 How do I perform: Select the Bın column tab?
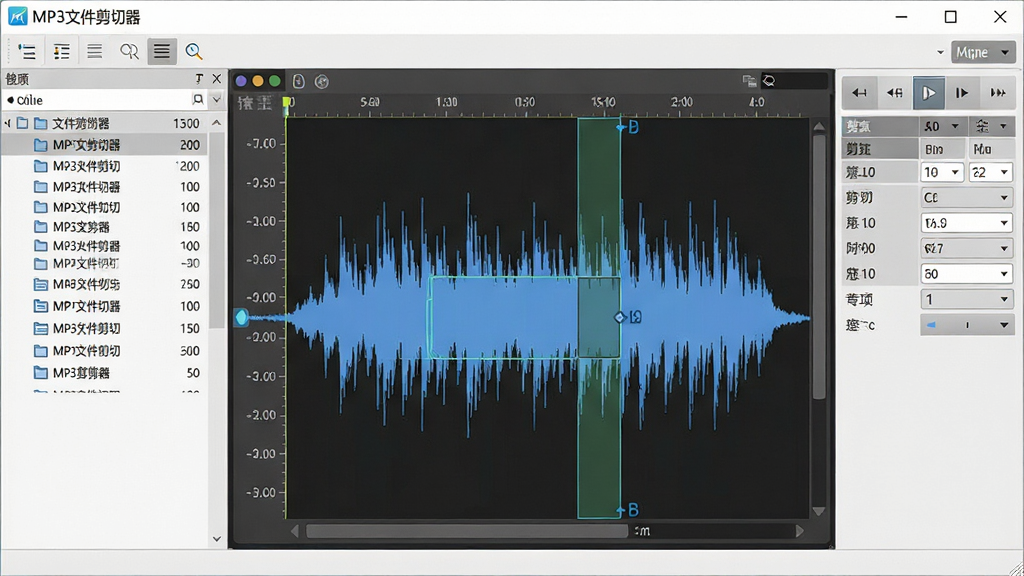pos(942,149)
